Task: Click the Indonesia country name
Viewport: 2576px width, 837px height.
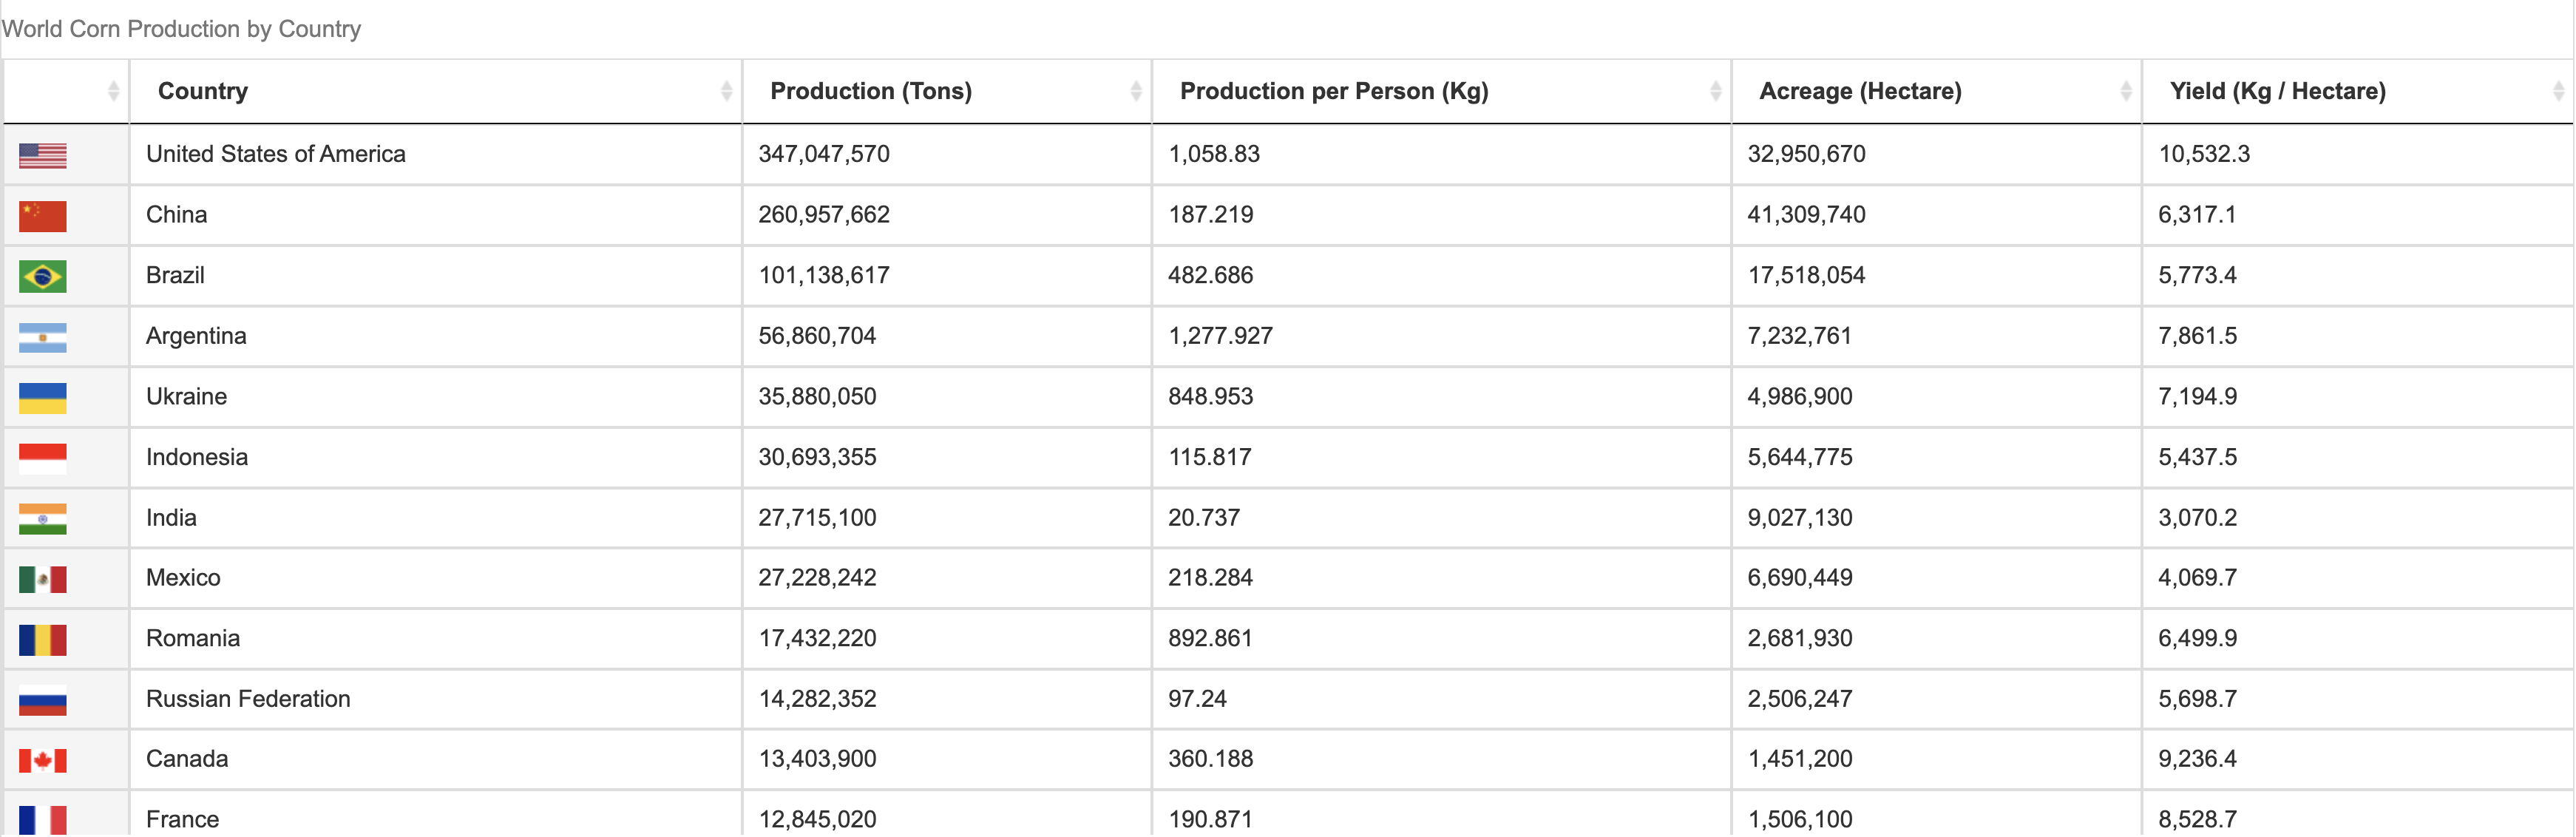Action: (x=197, y=456)
